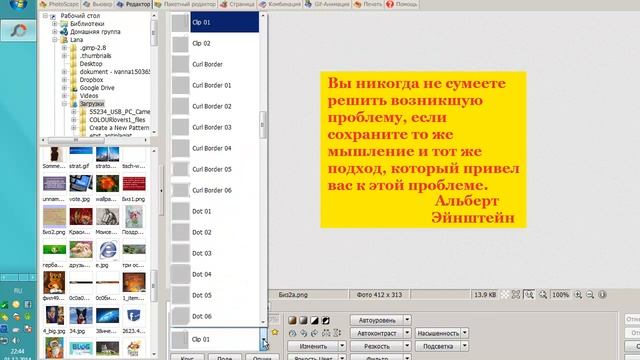Select the Clip 02 frame
Viewport: 640px width, 360px height.
[215, 43]
